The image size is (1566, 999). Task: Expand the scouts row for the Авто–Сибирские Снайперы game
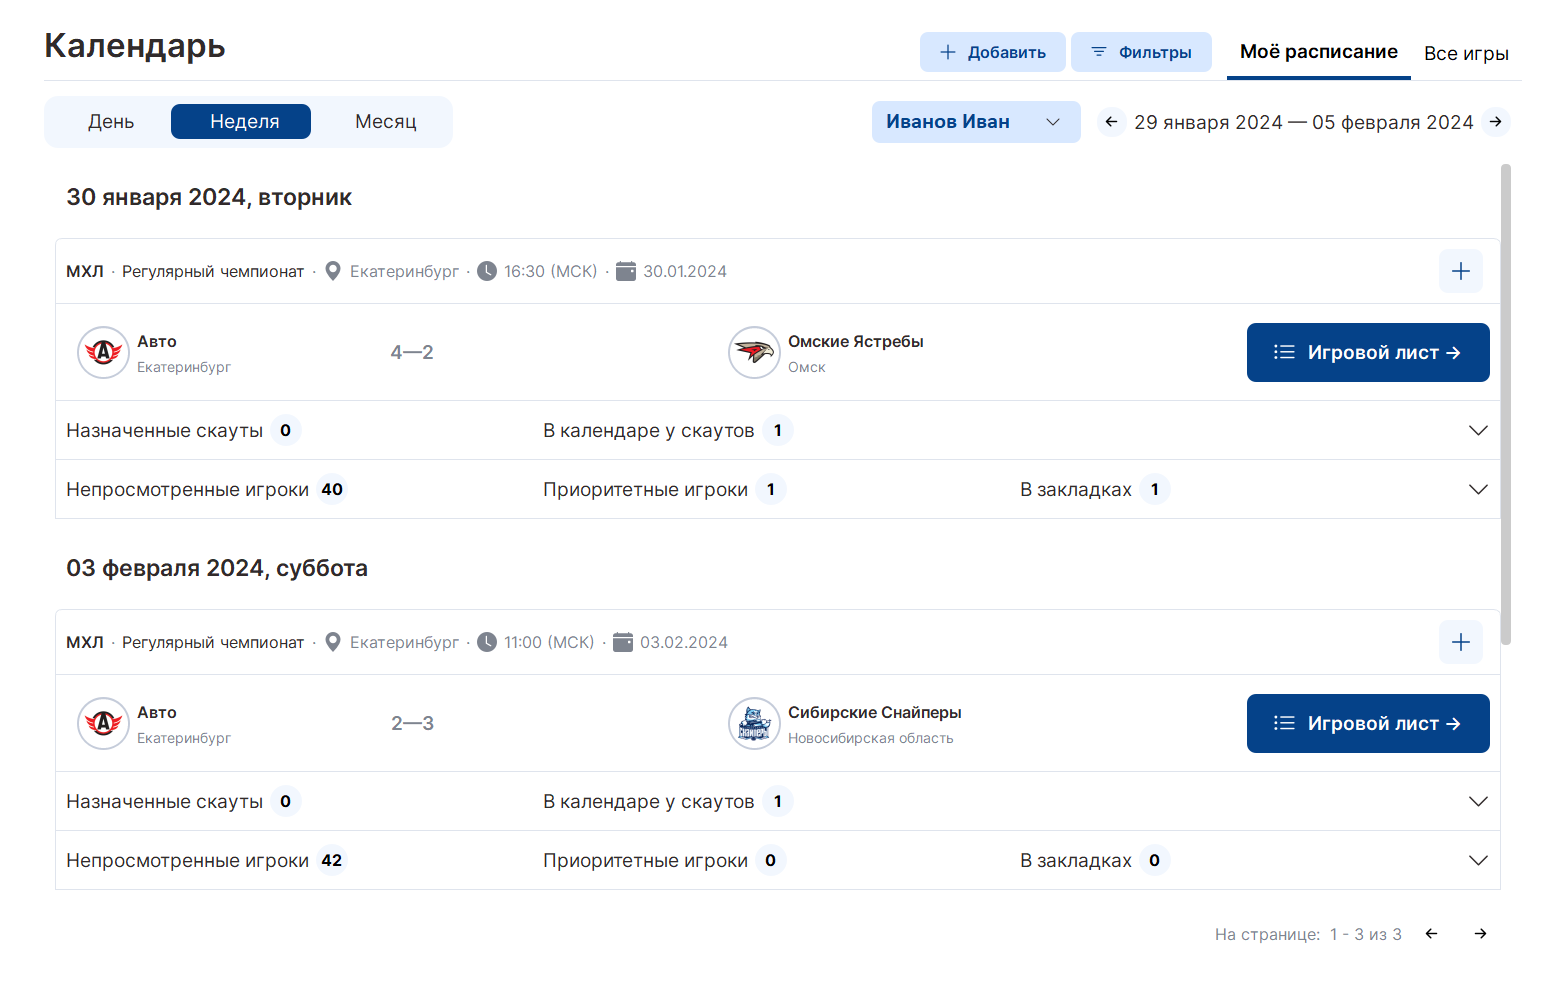1478,801
